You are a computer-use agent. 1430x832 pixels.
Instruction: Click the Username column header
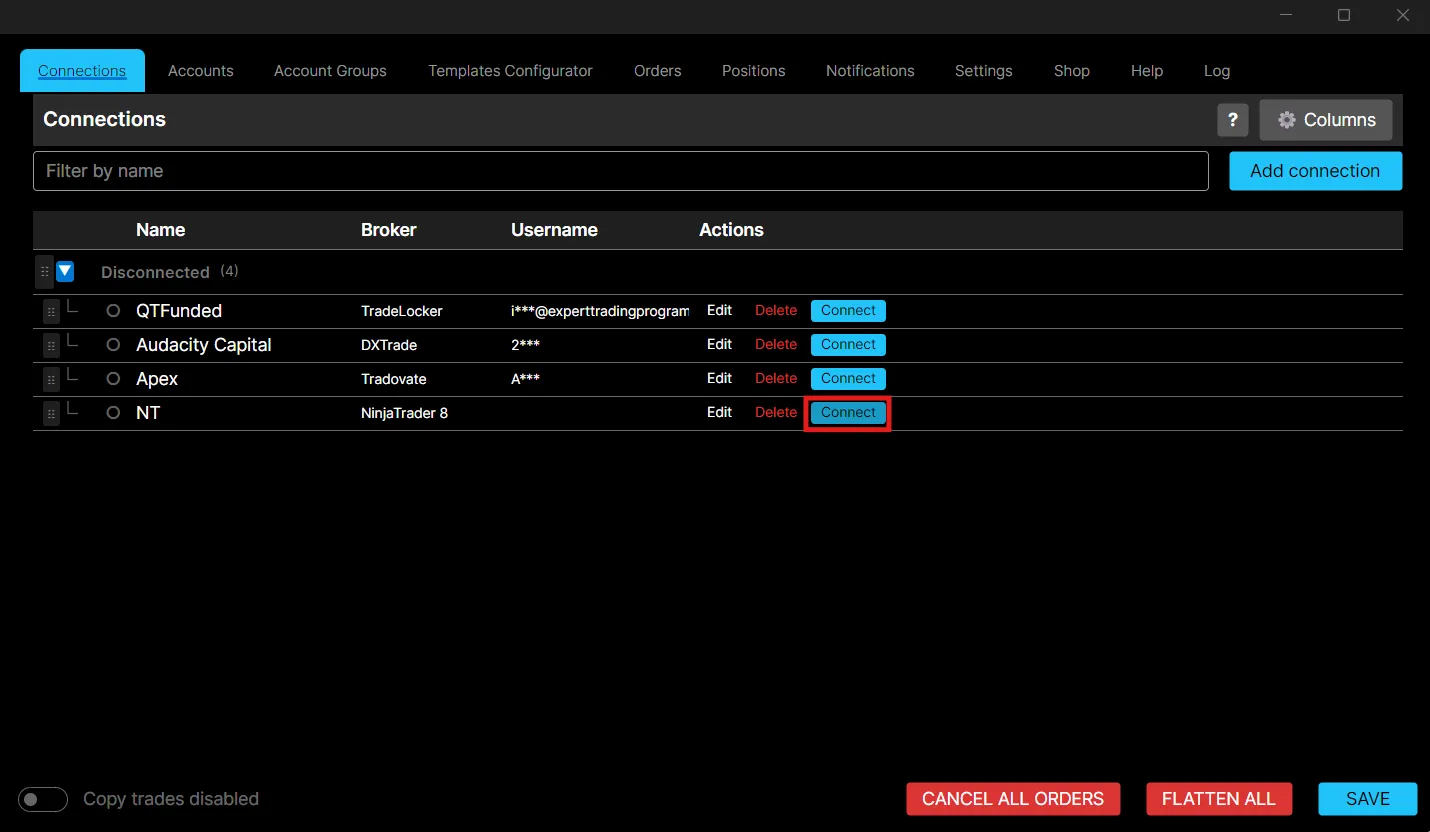pyautogui.click(x=554, y=230)
